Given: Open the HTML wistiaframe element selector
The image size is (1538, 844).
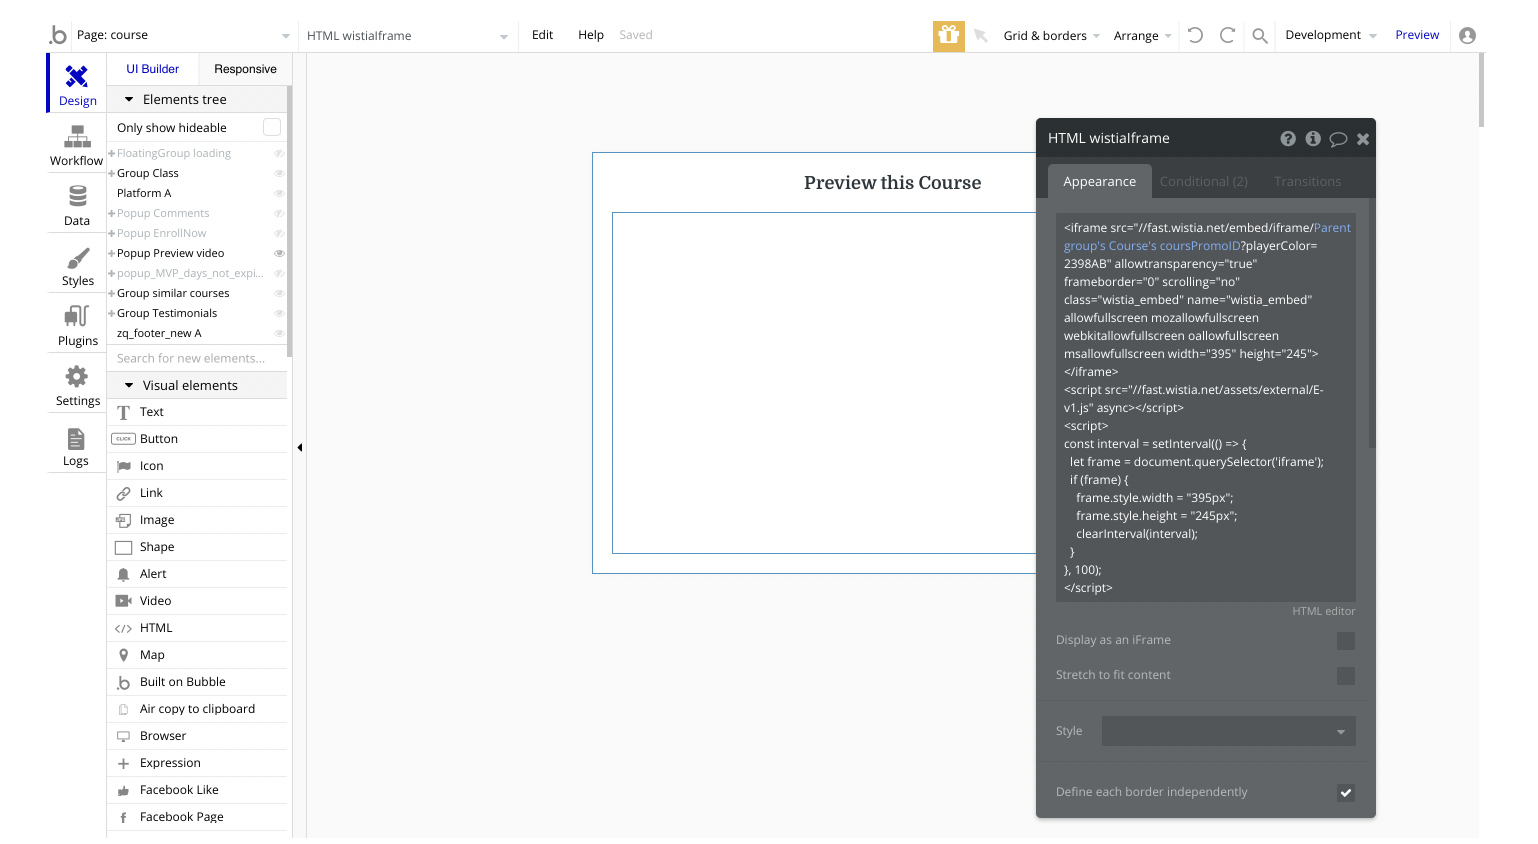Looking at the screenshot, I should click(408, 36).
